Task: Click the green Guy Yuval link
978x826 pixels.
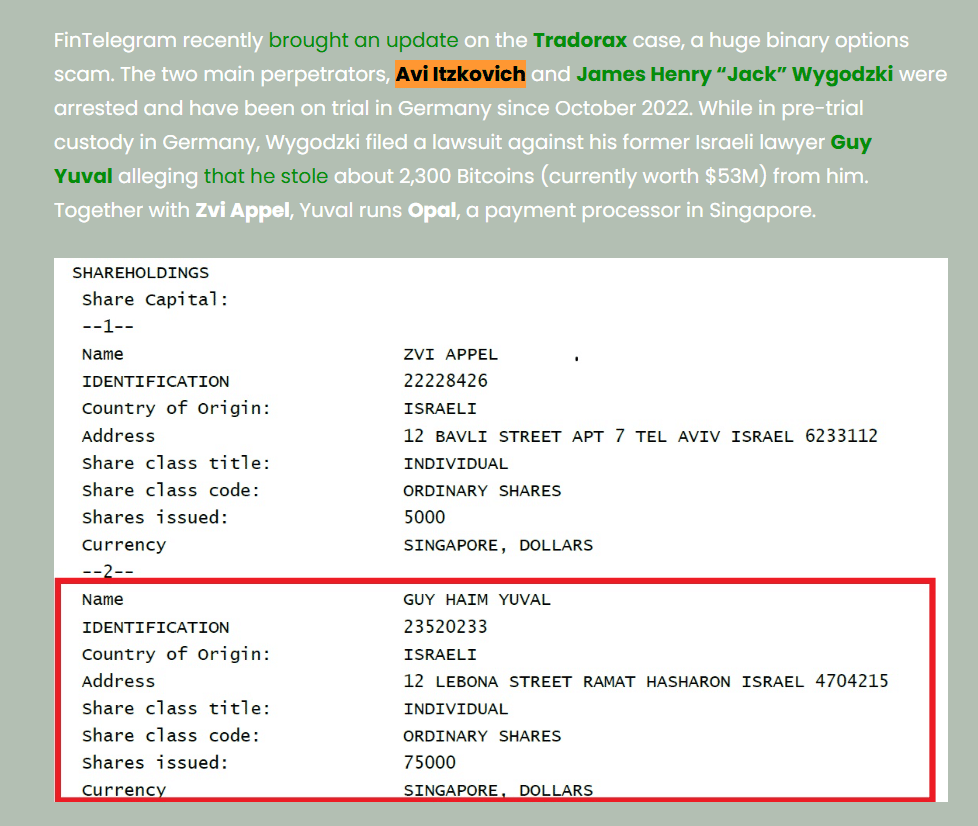Action: click(850, 143)
